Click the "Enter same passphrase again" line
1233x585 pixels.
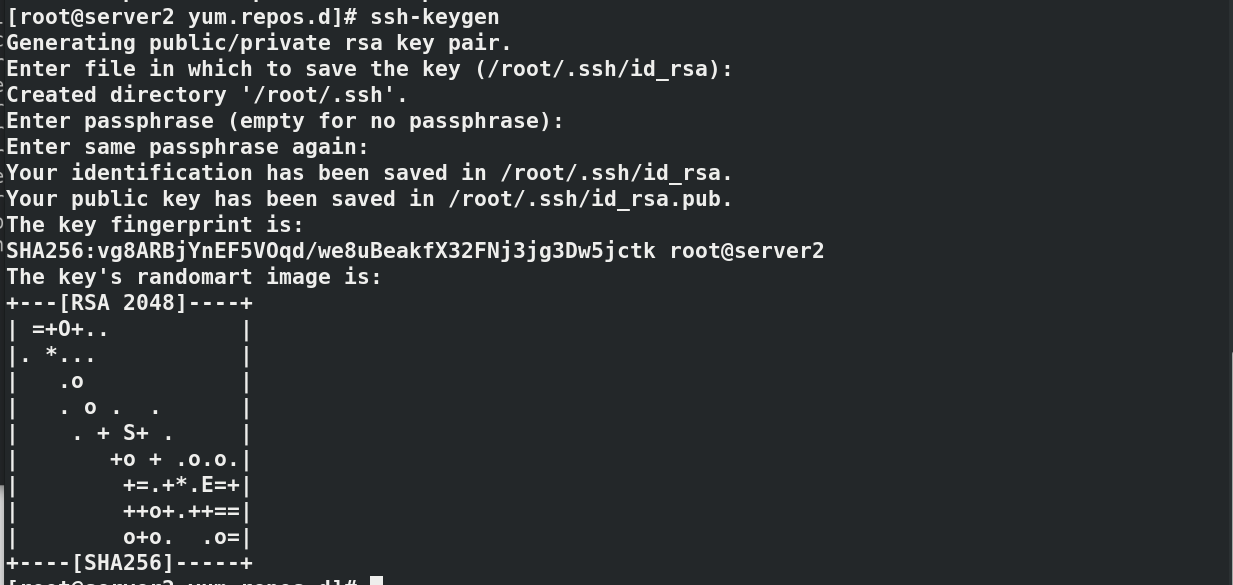(188, 147)
